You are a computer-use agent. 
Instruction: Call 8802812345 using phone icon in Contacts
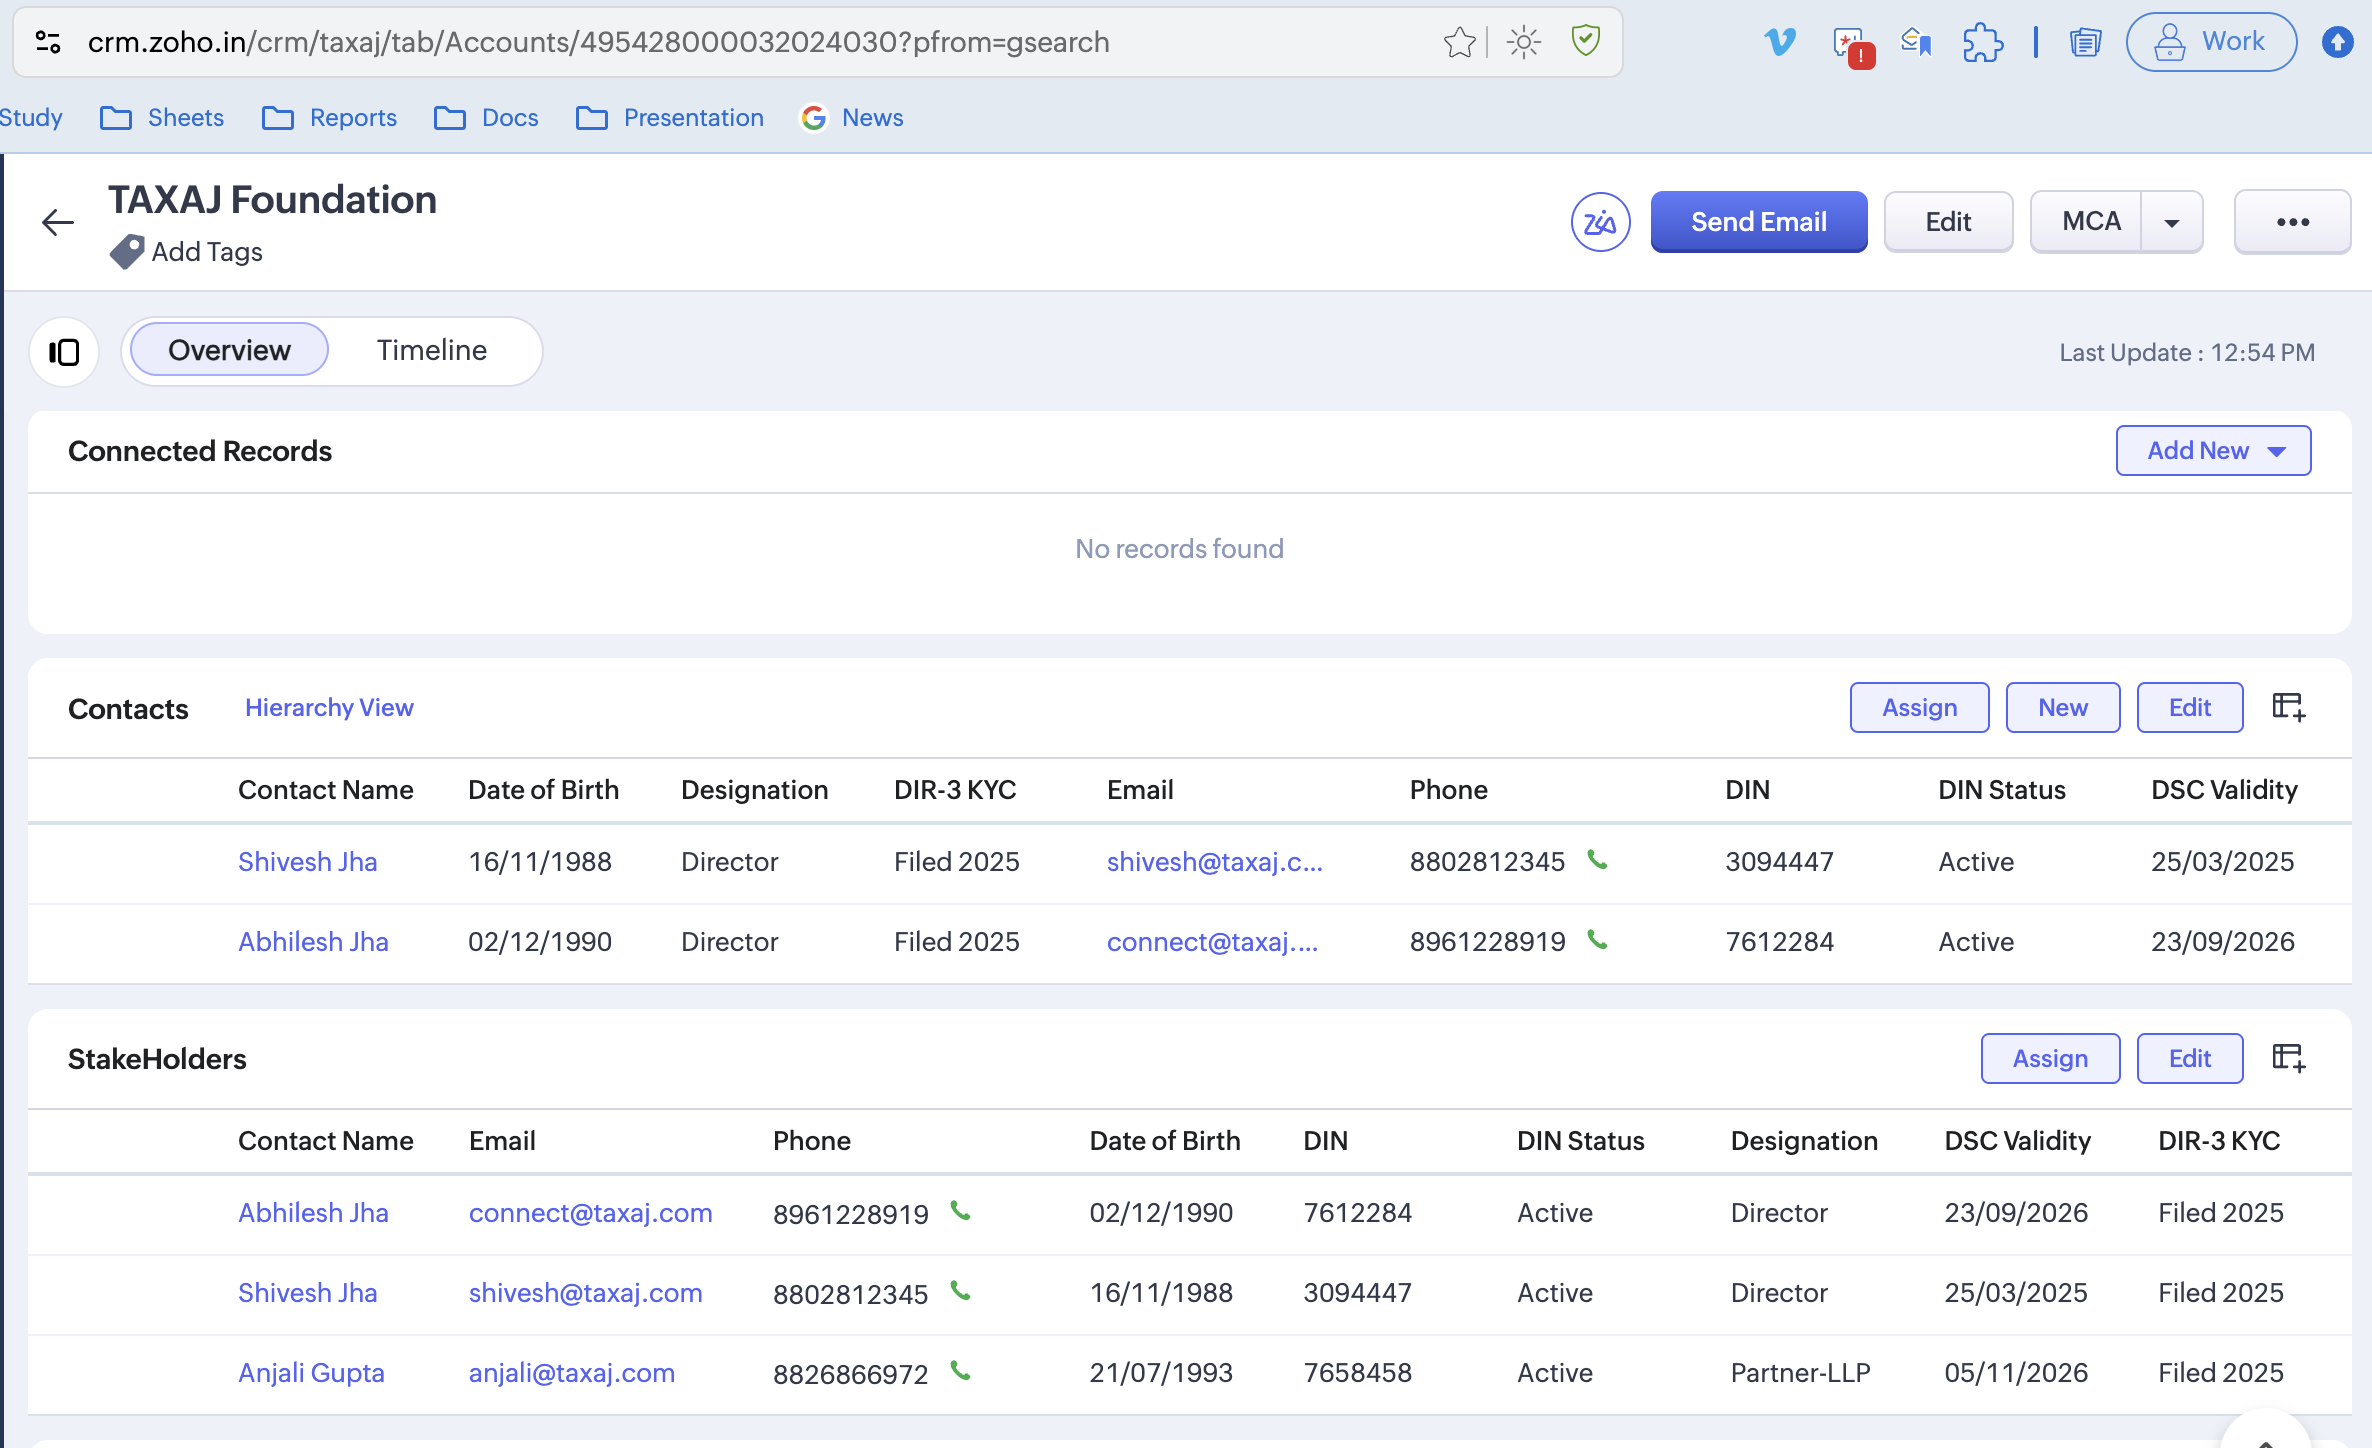(x=1598, y=860)
